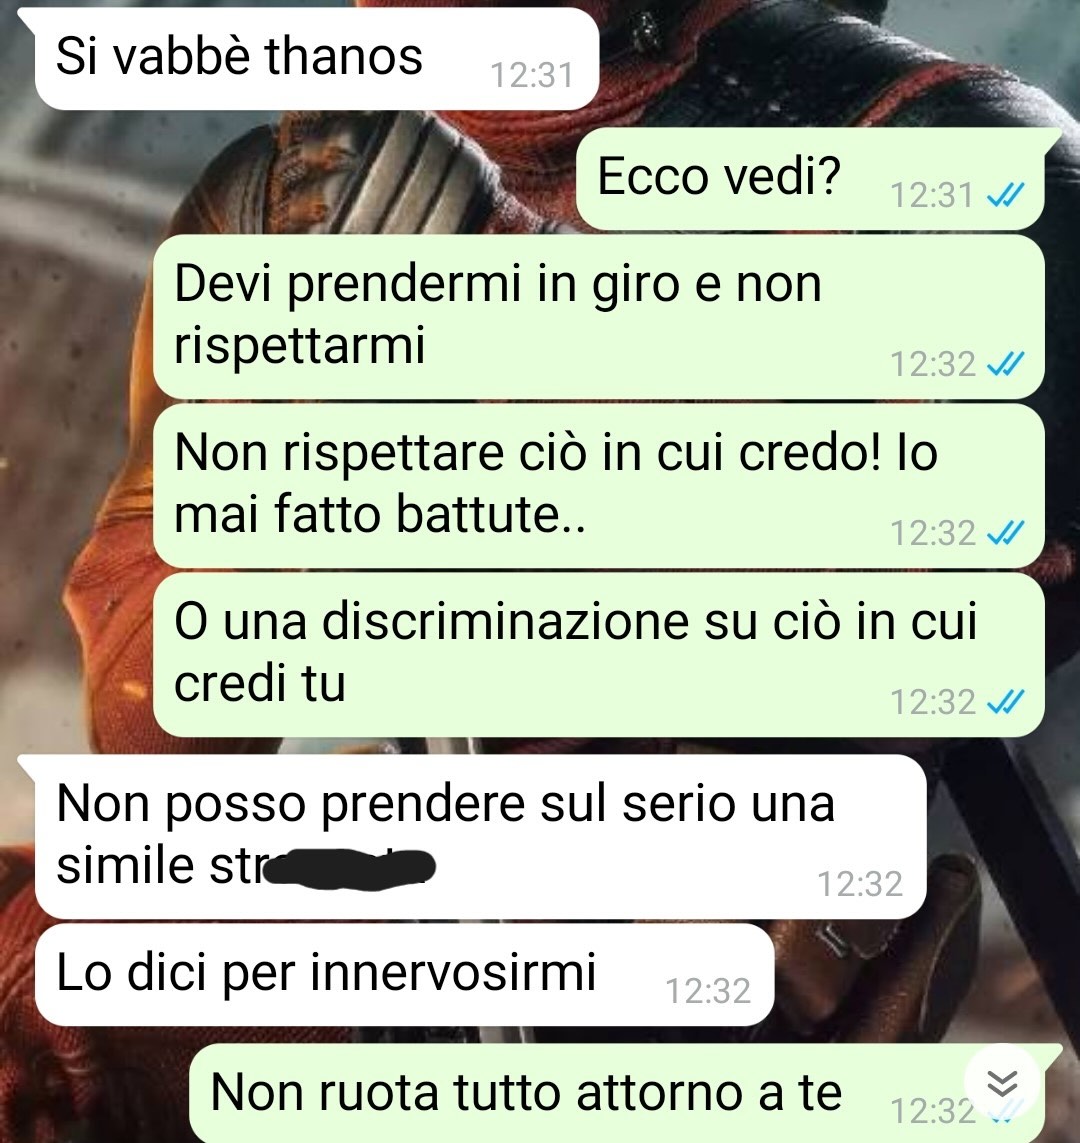Click the 12:32 timestamp on 'credi tu' message
The width and height of the screenshot is (1080, 1143).
click(x=933, y=702)
